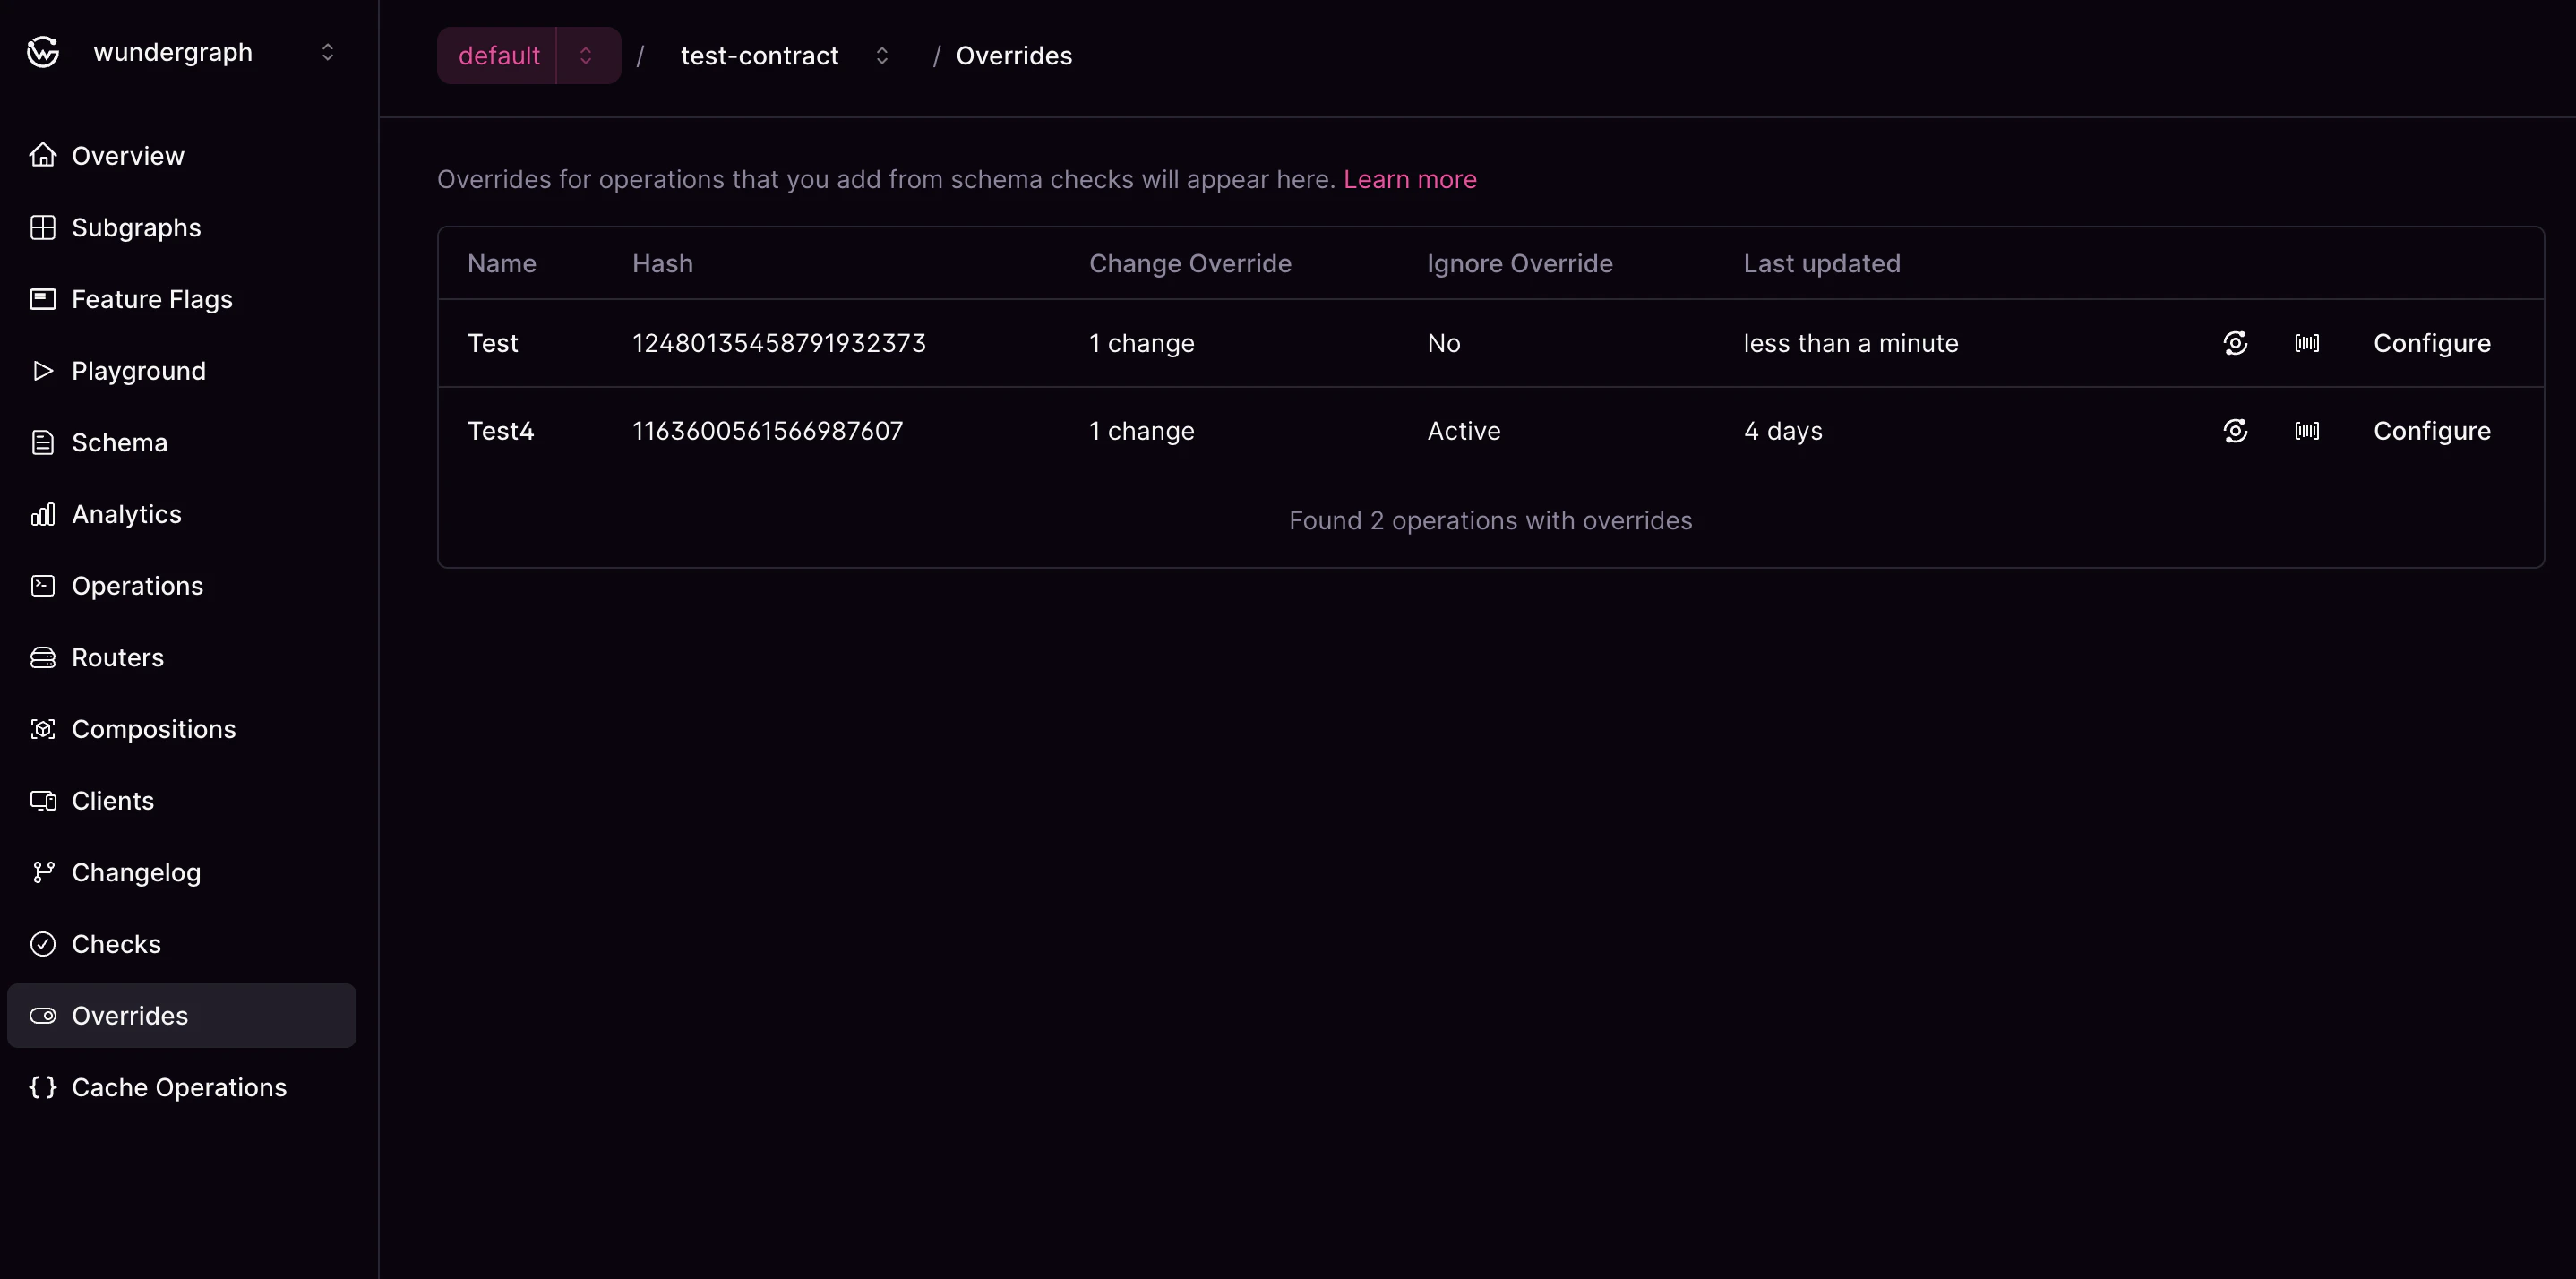
Task: Click Configure on the Test4 row
Action: [2433, 430]
